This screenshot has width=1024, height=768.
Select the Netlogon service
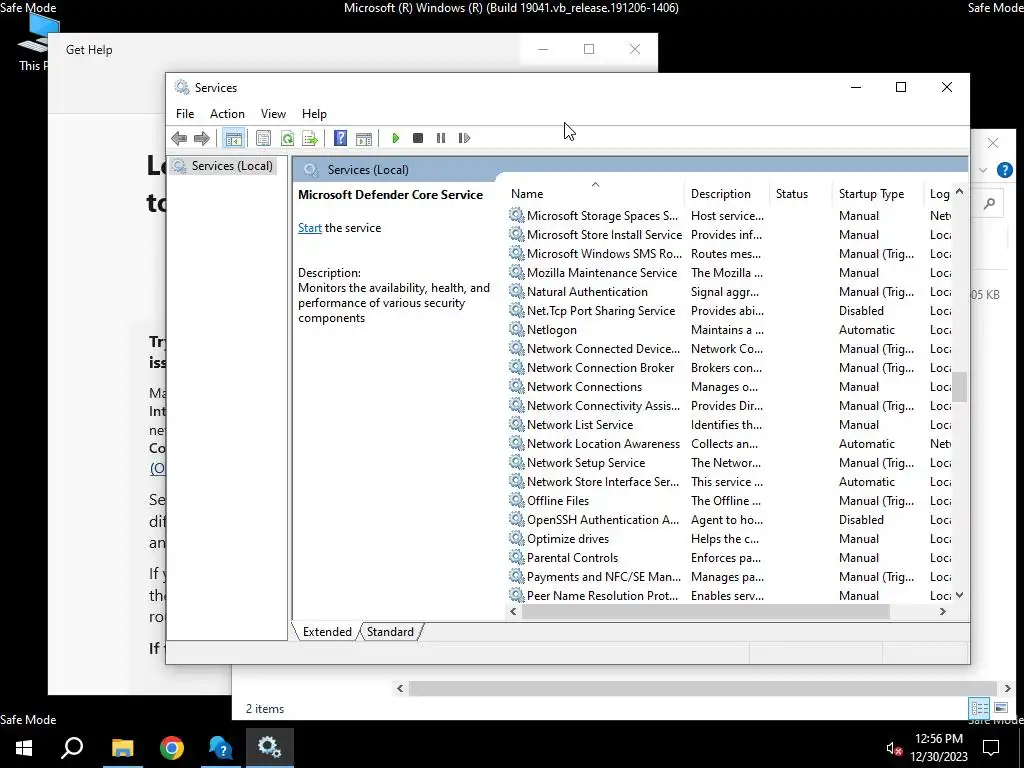point(729,329)
